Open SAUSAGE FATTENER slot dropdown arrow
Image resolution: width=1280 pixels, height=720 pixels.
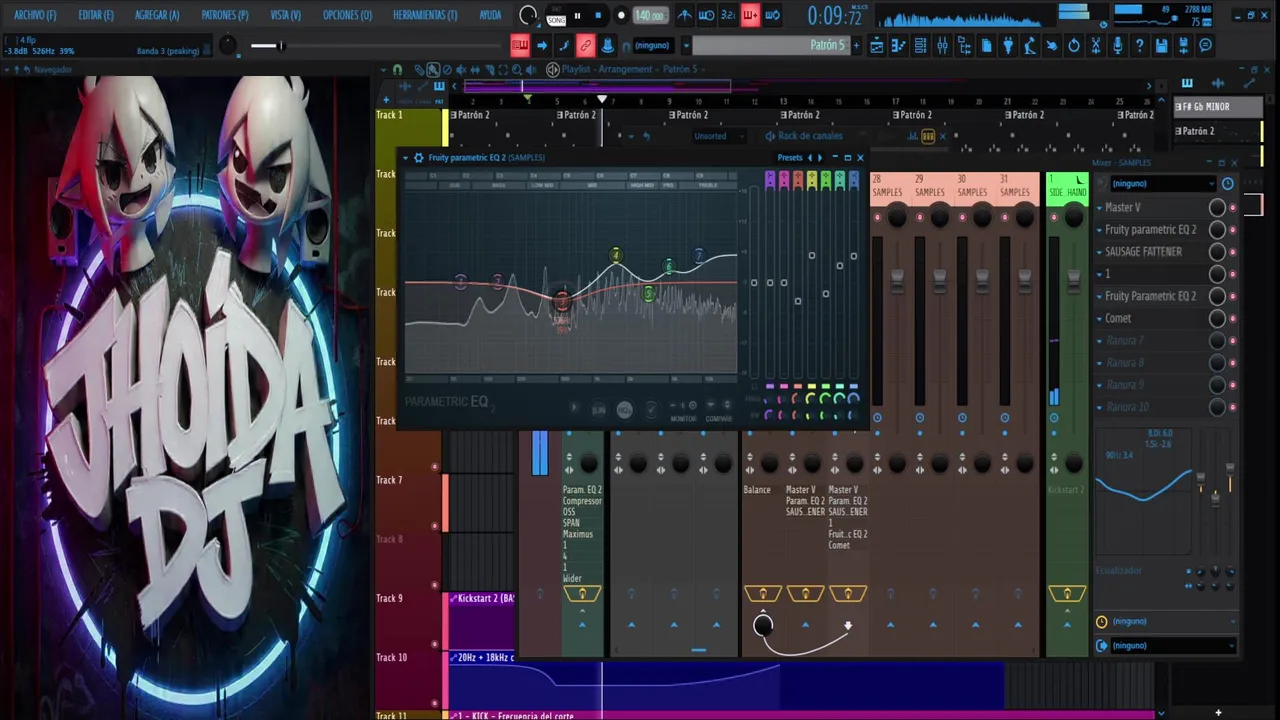click(1100, 252)
